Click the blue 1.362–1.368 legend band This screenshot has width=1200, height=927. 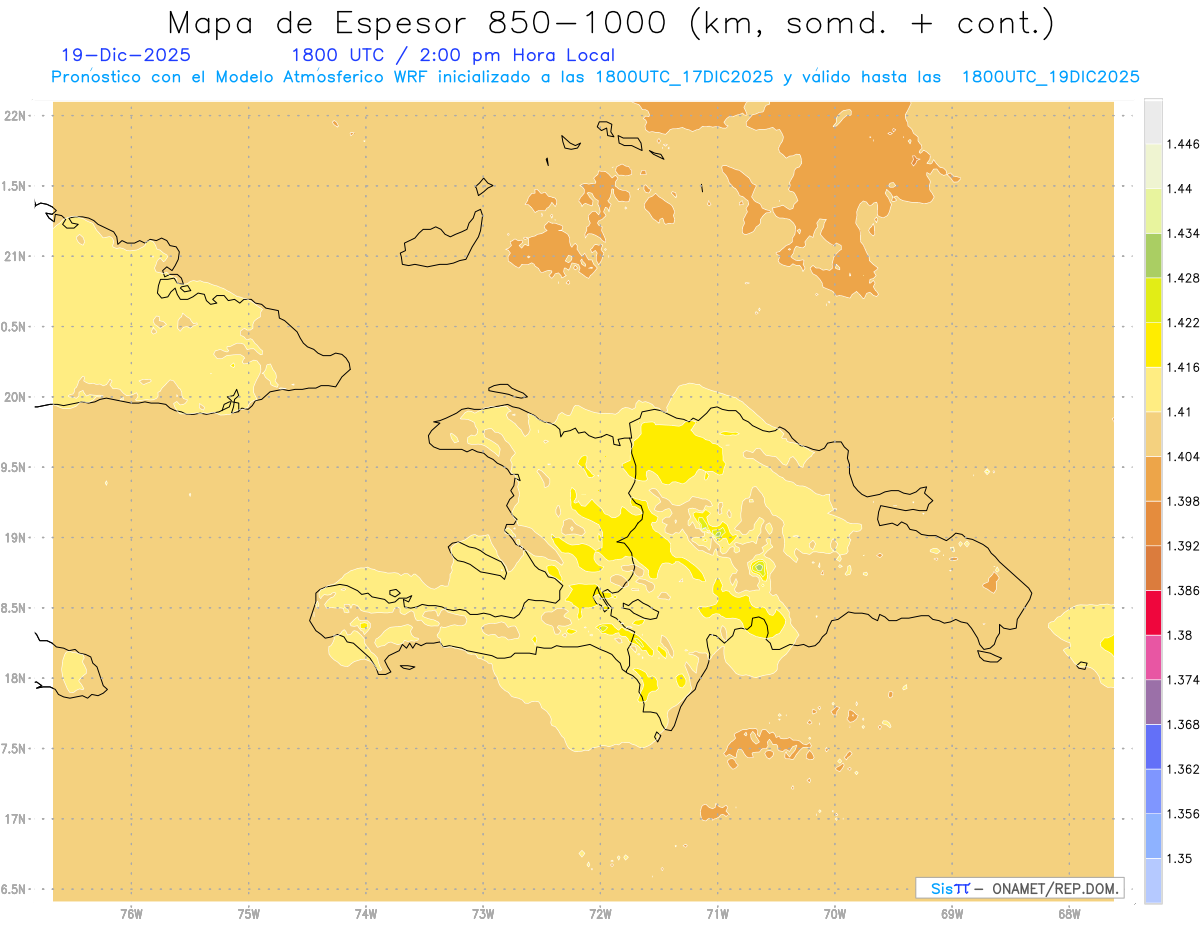[1153, 746]
